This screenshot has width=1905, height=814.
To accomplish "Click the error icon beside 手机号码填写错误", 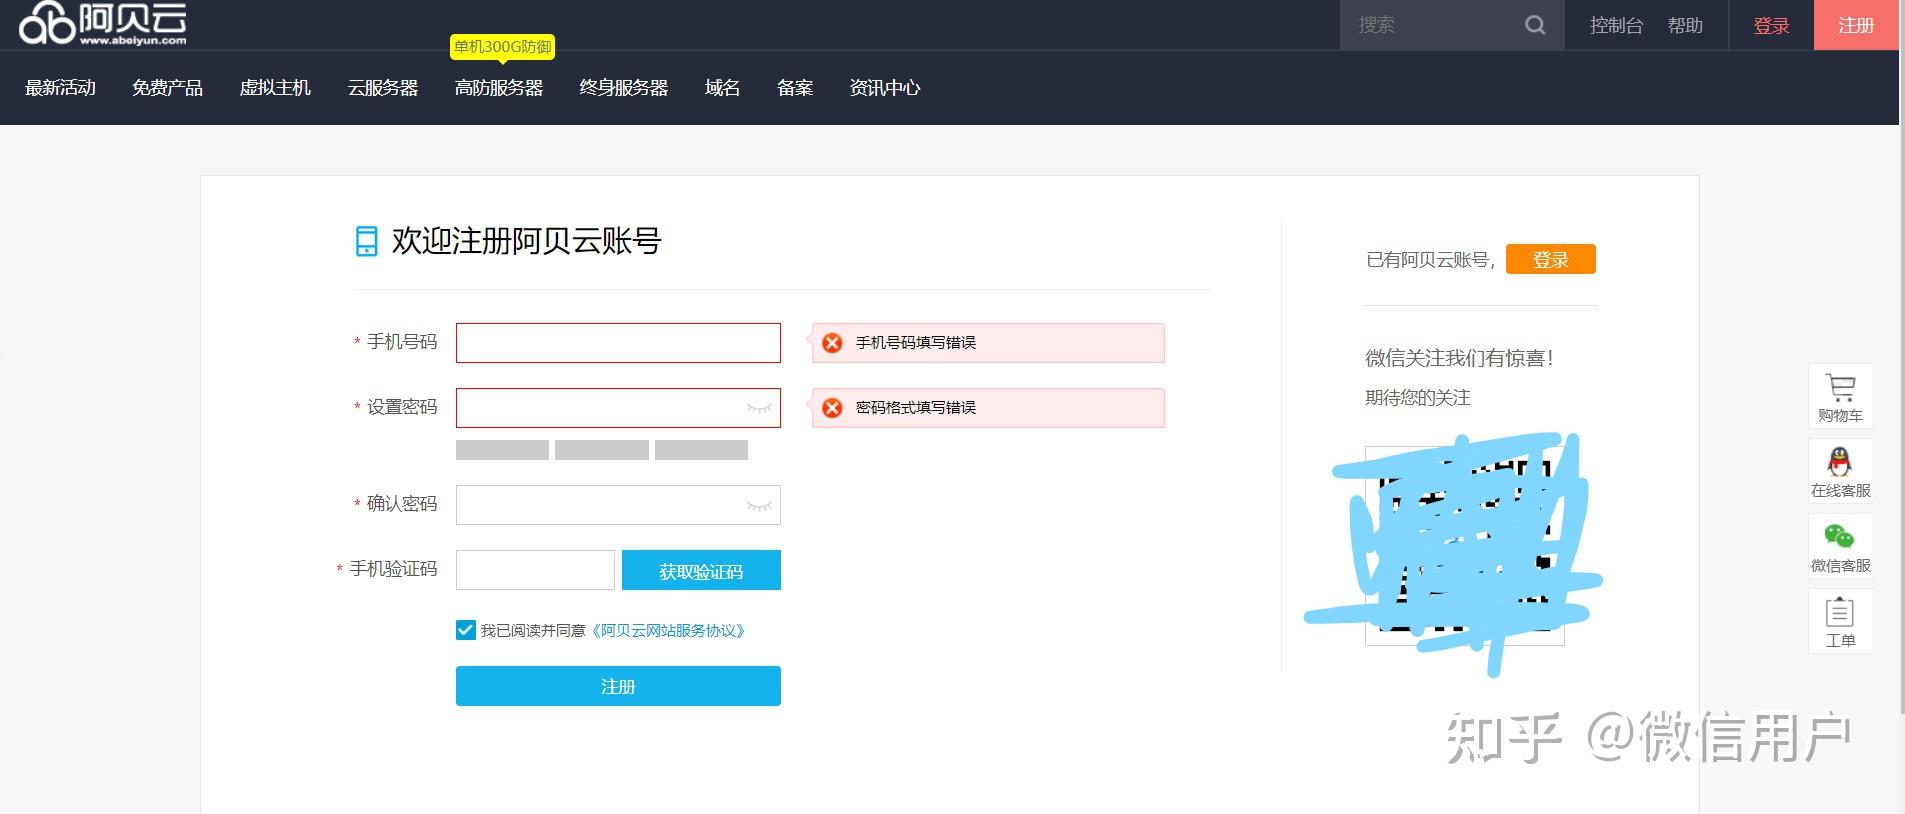I will 832,343.
